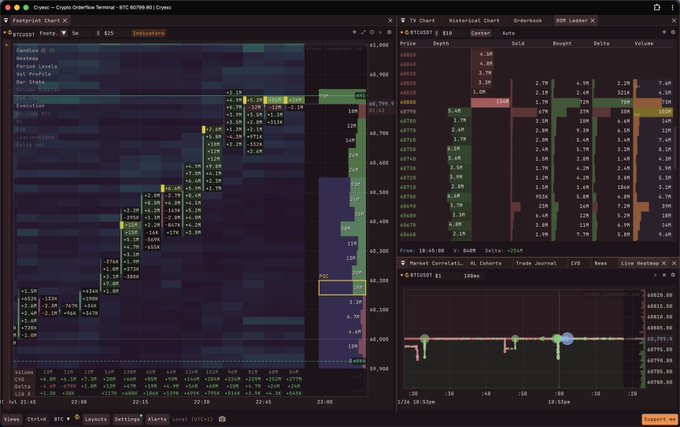Toggle the Delta Vol indicator
Screen dimensions: 680x427
(x=30, y=145)
